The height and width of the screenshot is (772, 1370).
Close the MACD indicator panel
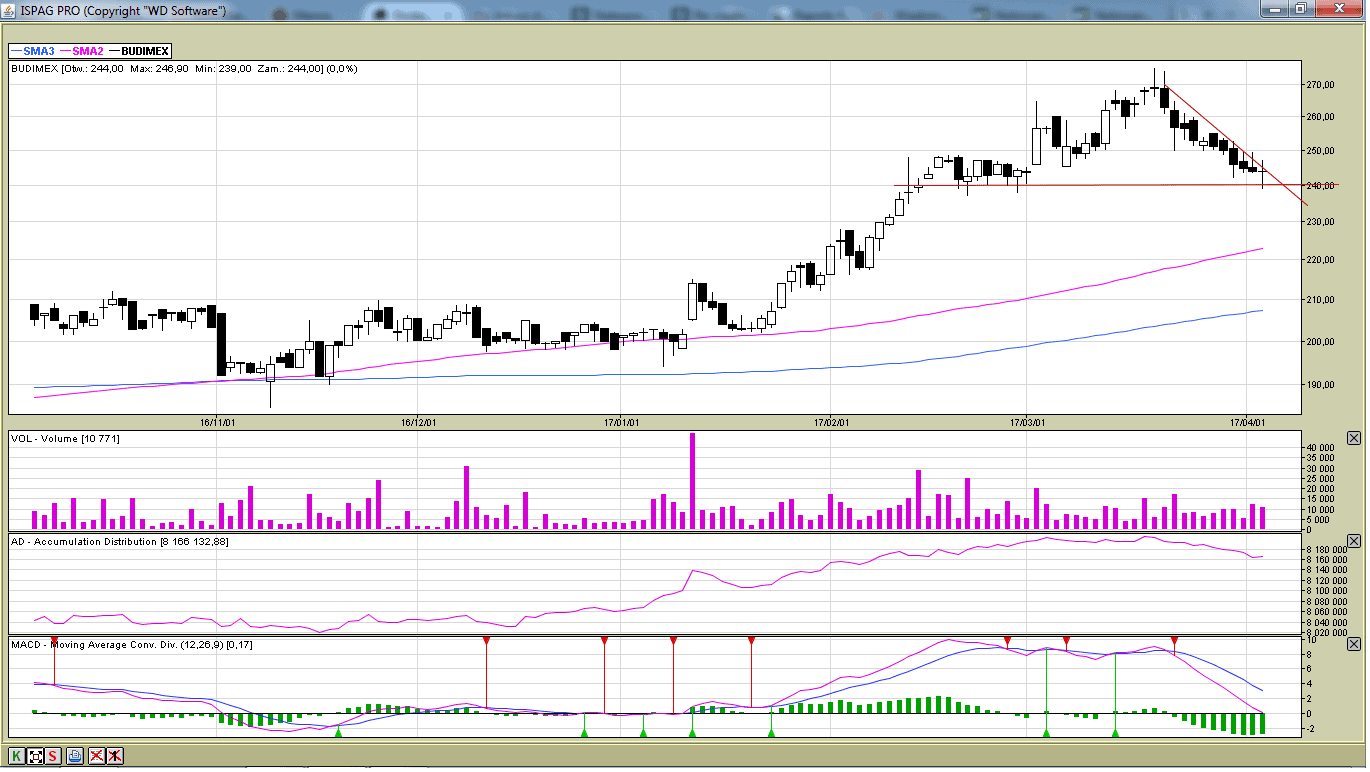(1354, 645)
